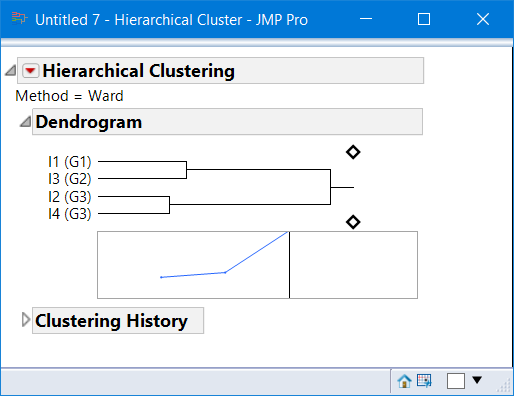Viewport: 514px width, 396px height.
Task: Collapse the Dendrogram section
Action: (x=25, y=121)
